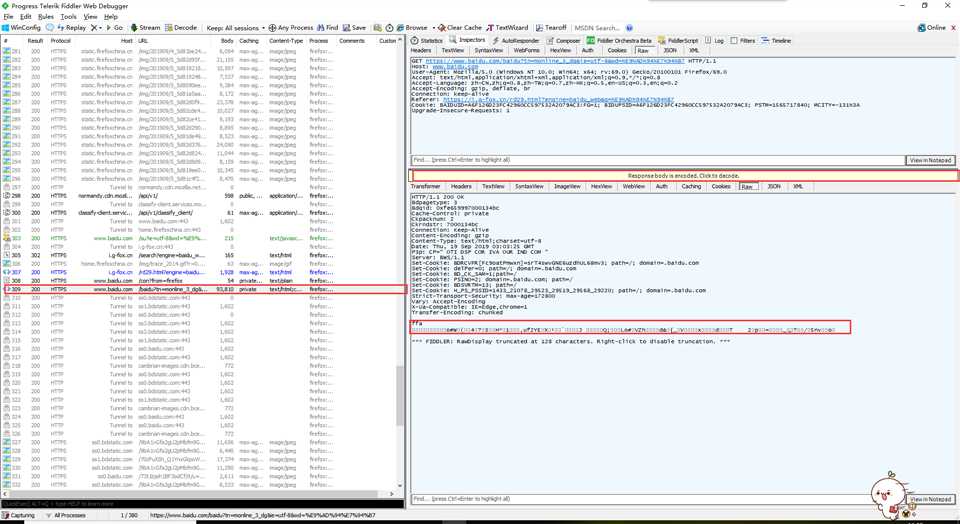
Task: Open WinConfig from the toolbar
Action: [x=21, y=28]
